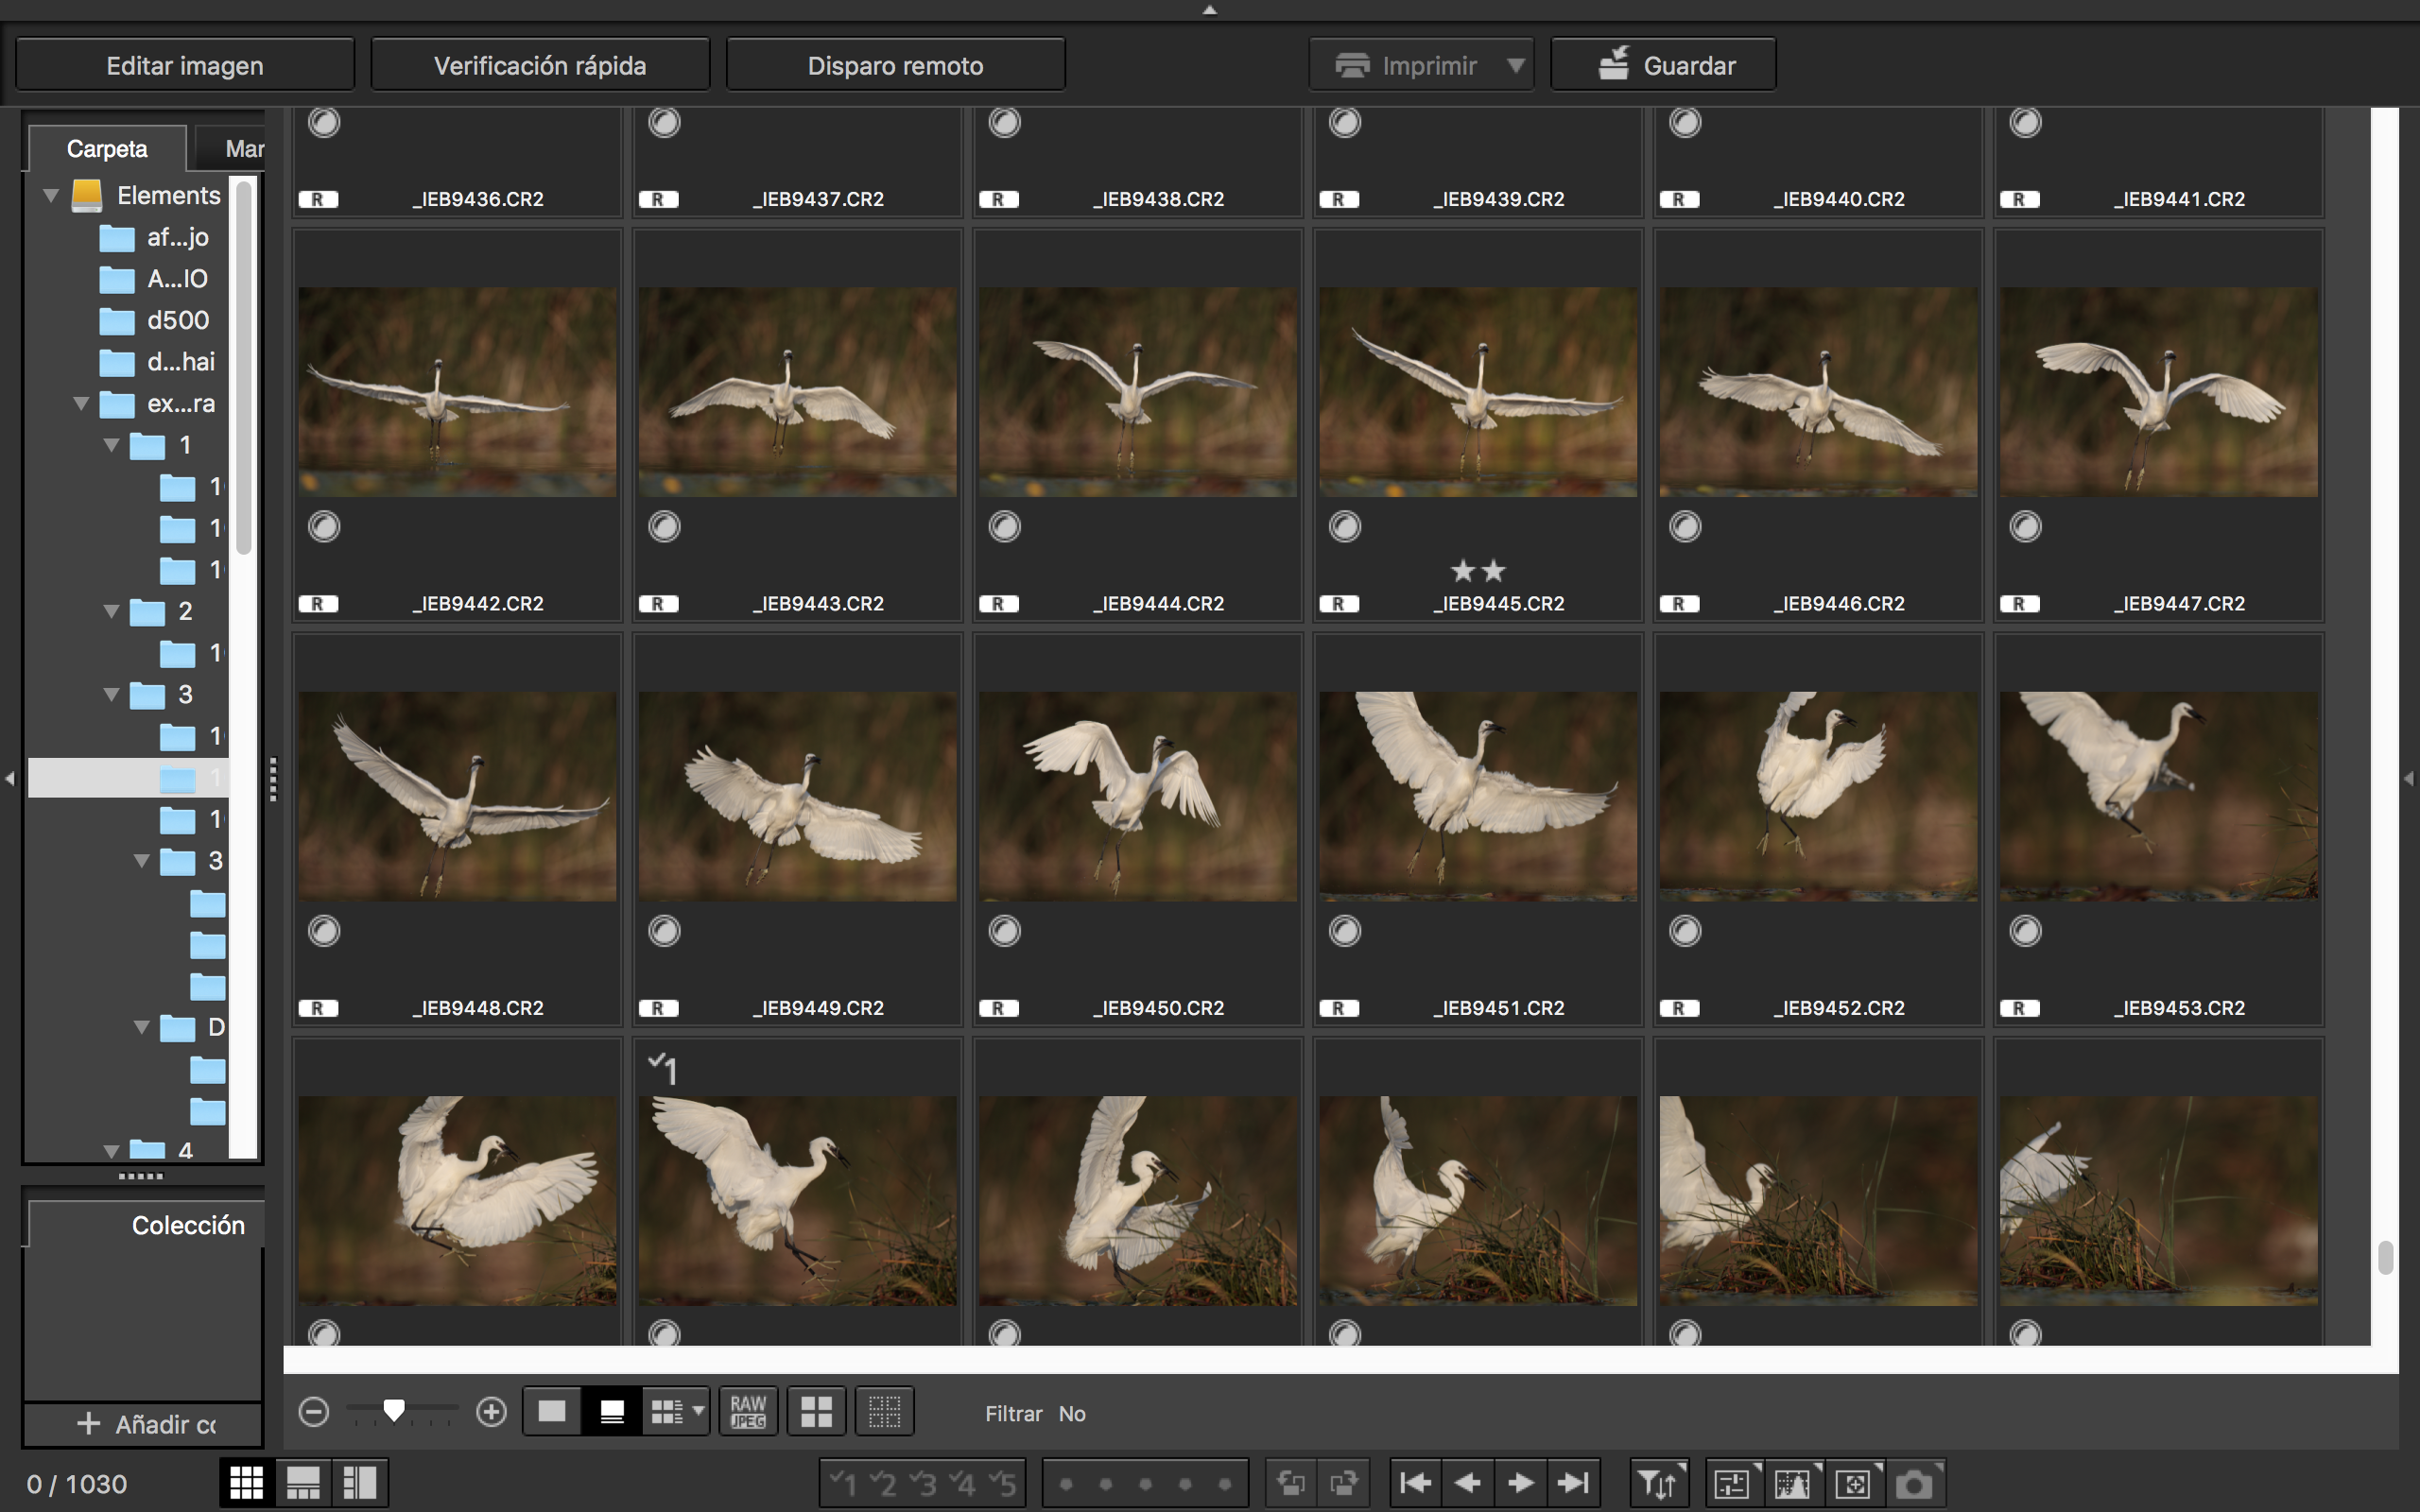Switch to the grid multi-thumbnail layout icon
The width and height of the screenshot is (2420, 1512).
click(246, 1482)
